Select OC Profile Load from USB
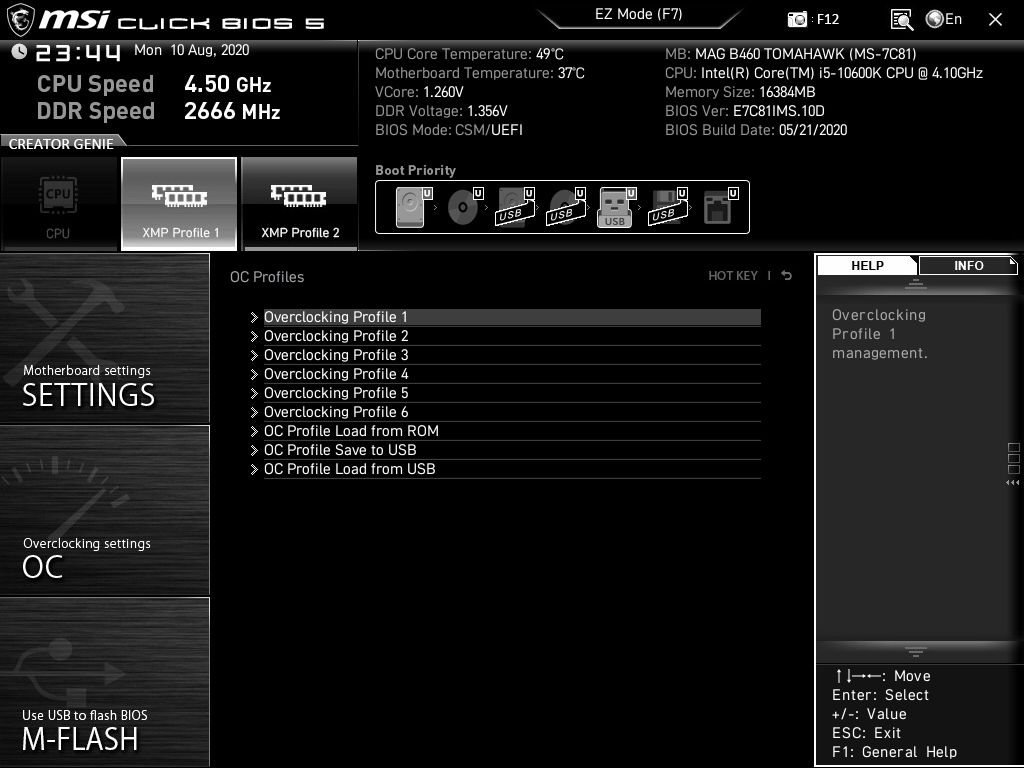This screenshot has height=768, width=1024. click(x=512, y=468)
